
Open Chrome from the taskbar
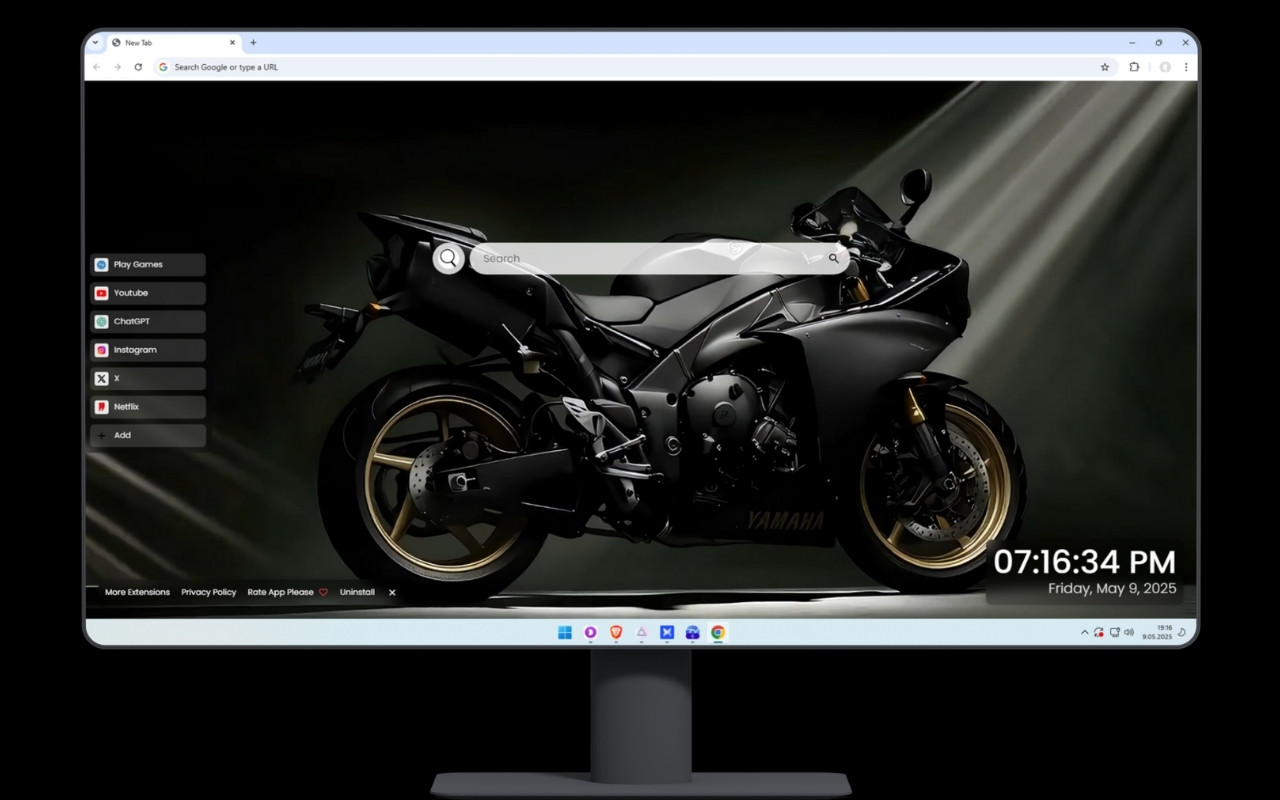tap(718, 632)
